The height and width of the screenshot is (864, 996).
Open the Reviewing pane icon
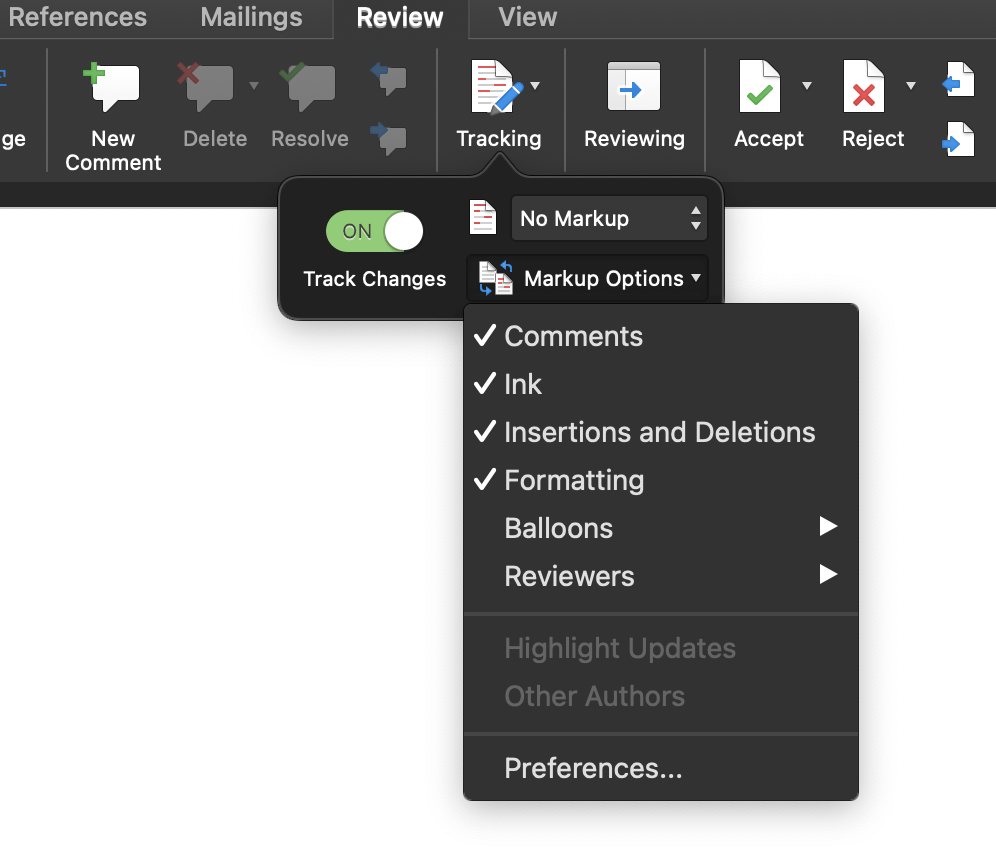click(634, 88)
